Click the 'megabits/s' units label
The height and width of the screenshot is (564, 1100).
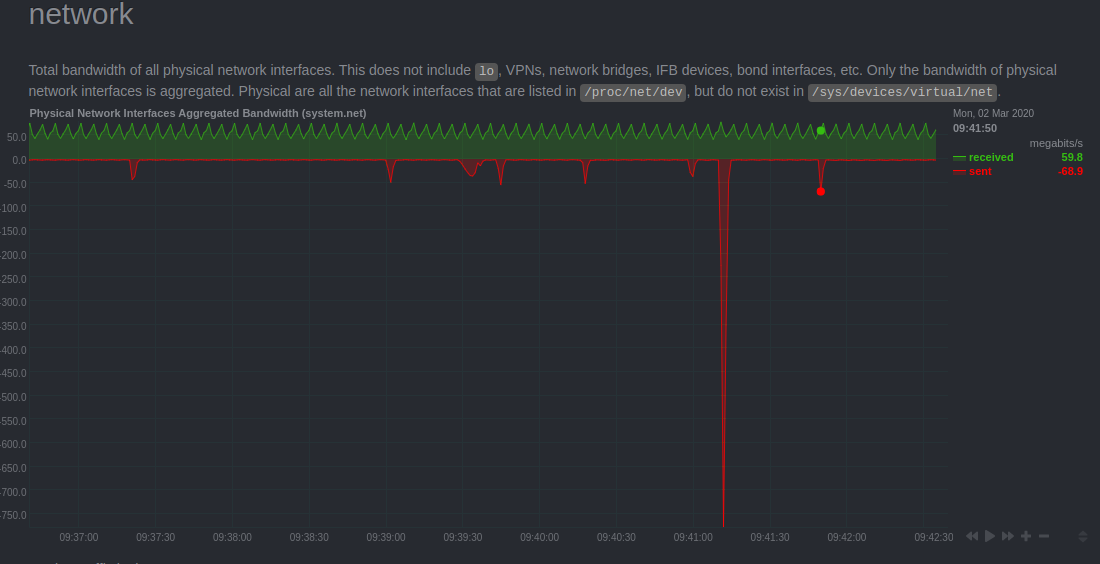[x=1056, y=143]
